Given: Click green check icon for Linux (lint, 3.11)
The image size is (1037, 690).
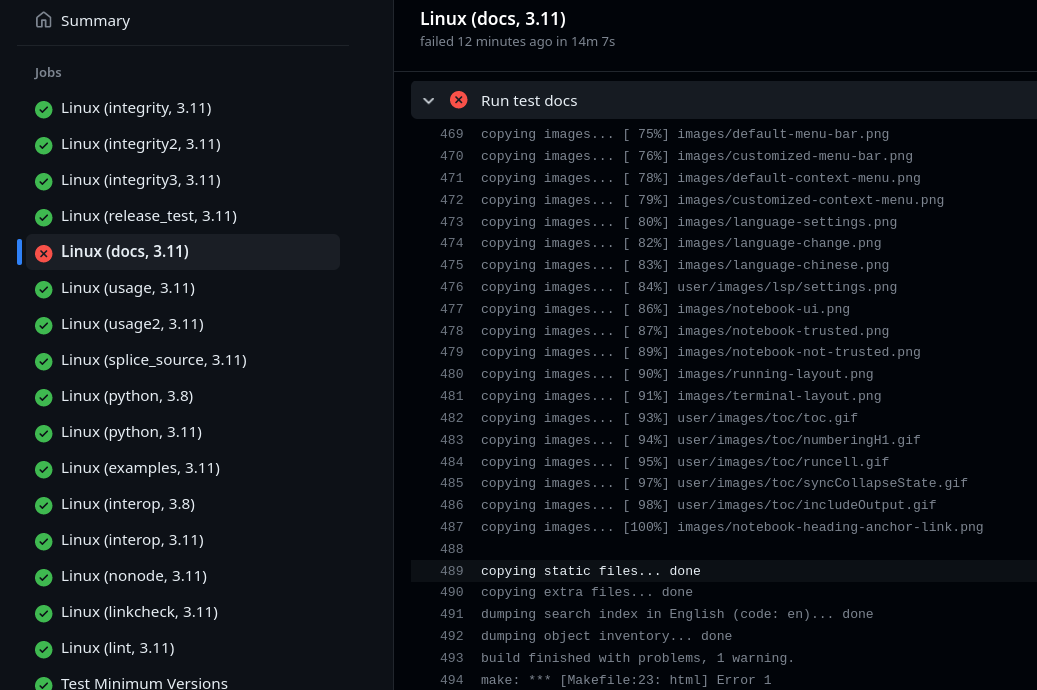Looking at the screenshot, I should [44, 649].
